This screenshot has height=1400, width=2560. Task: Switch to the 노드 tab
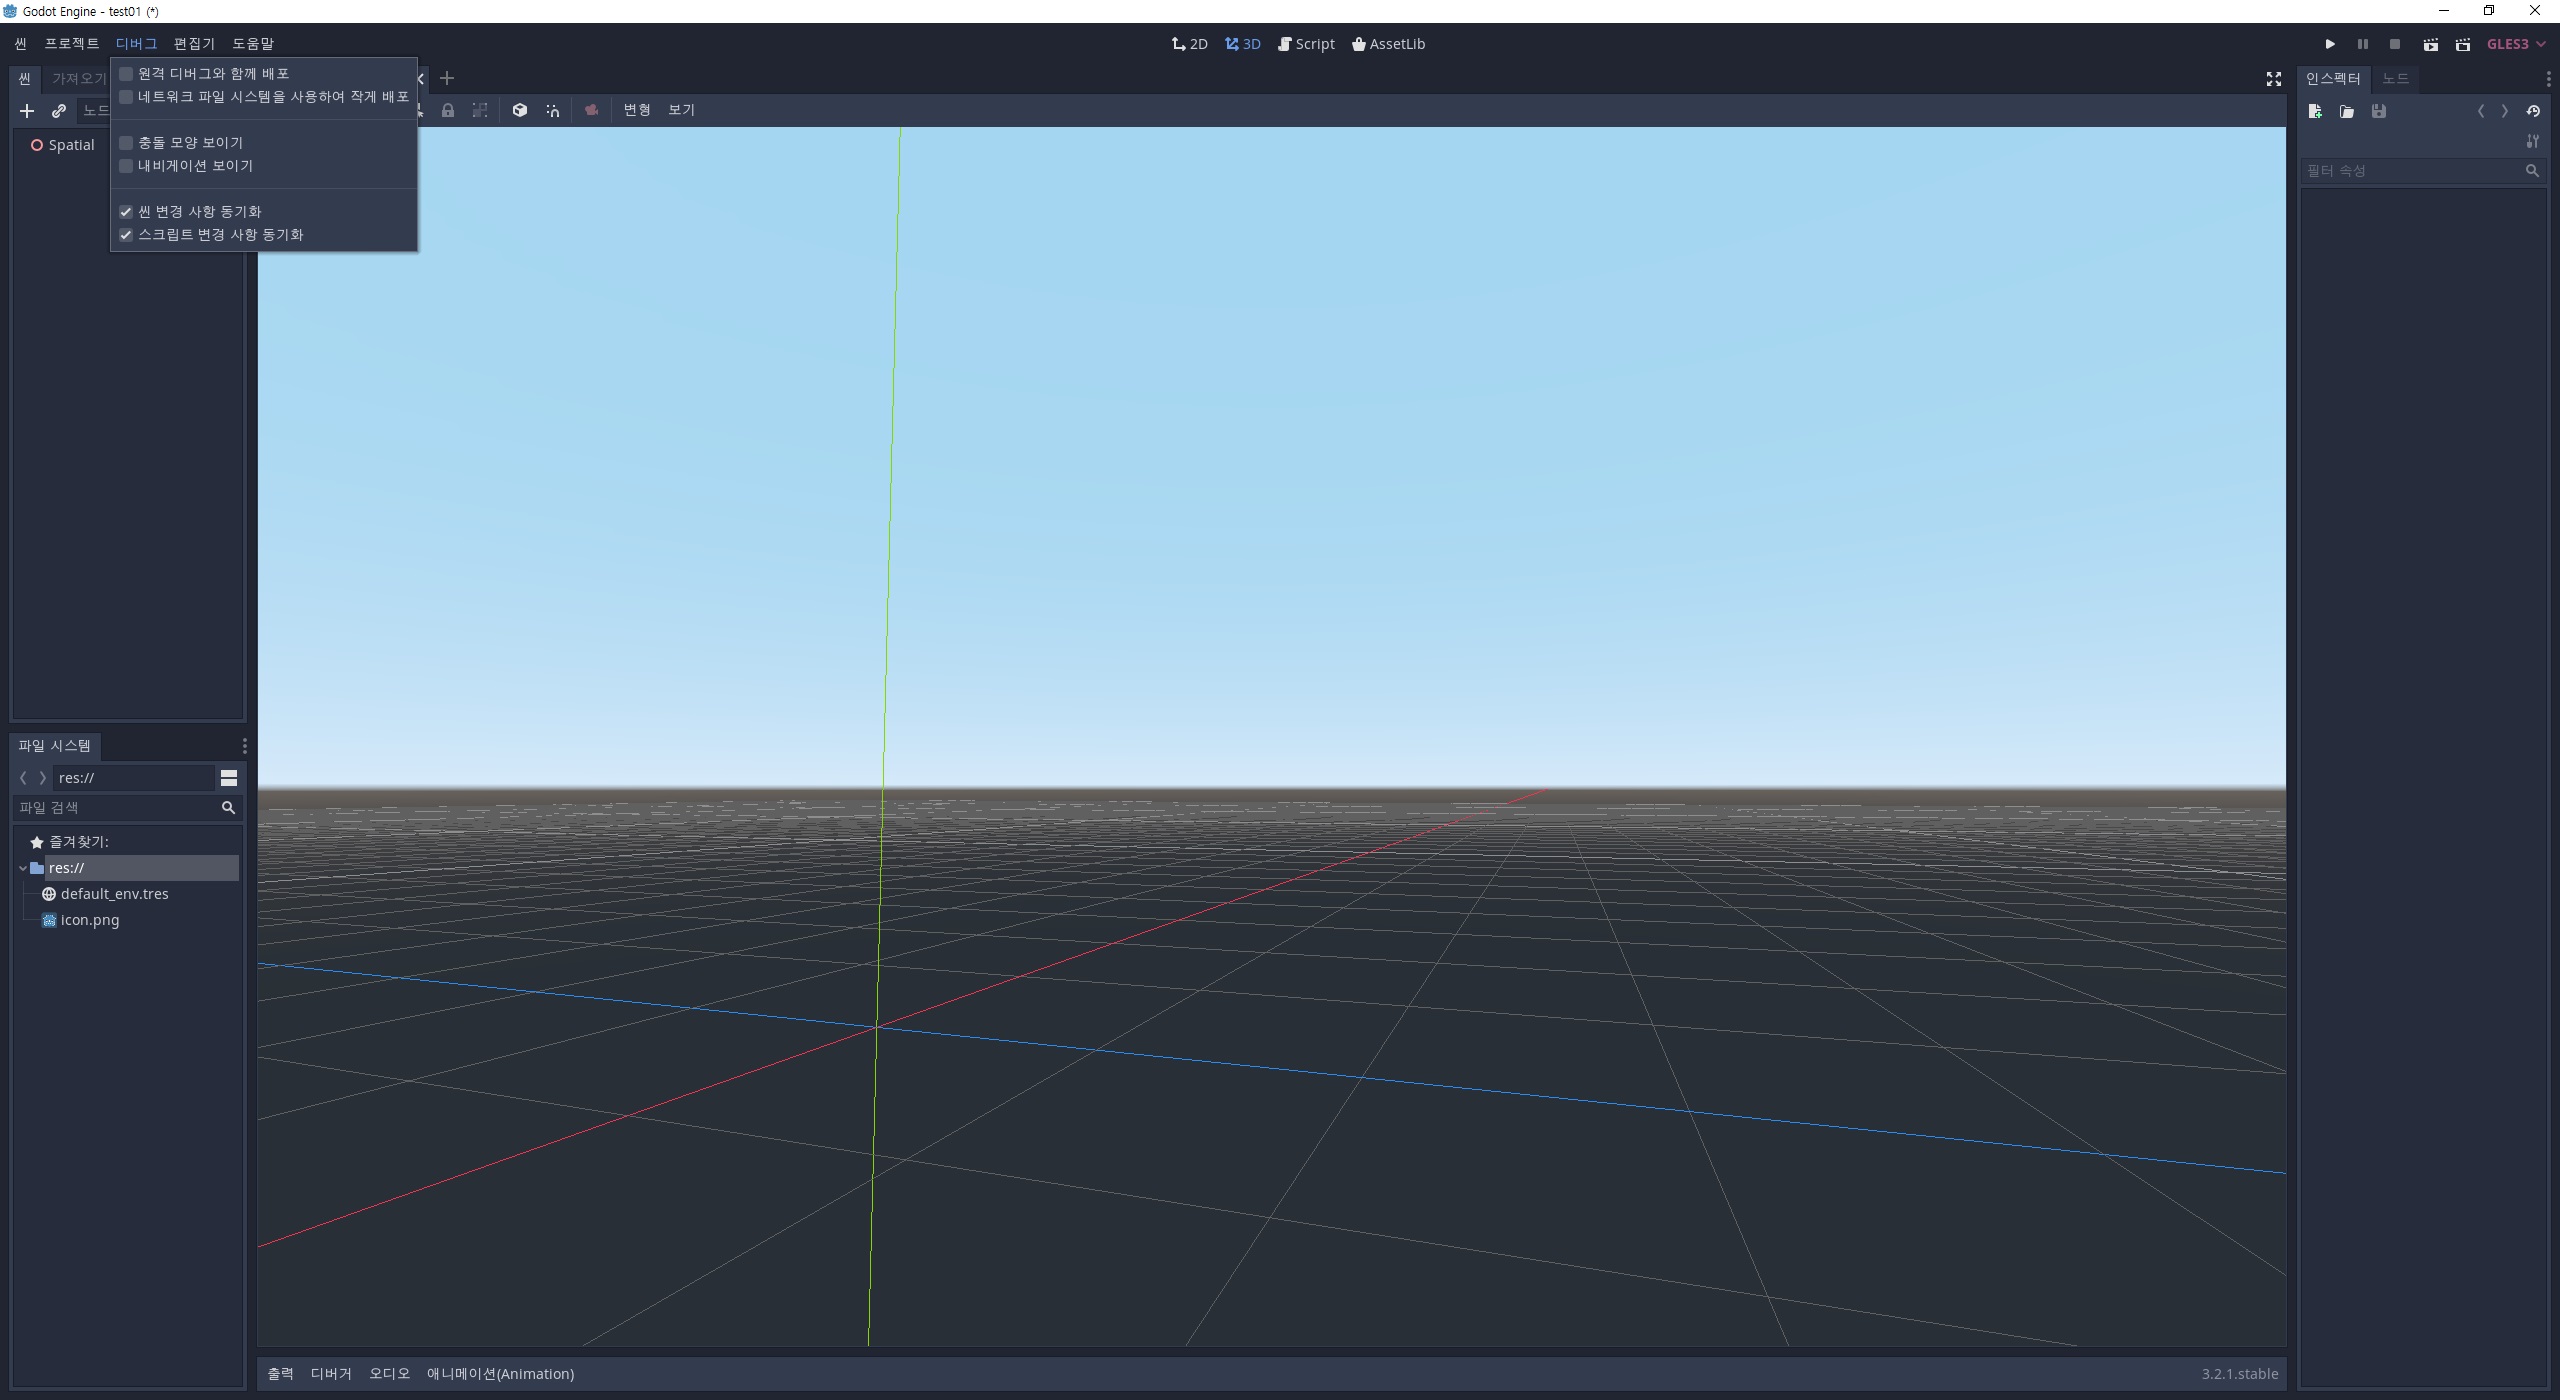pyautogui.click(x=2395, y=79)
